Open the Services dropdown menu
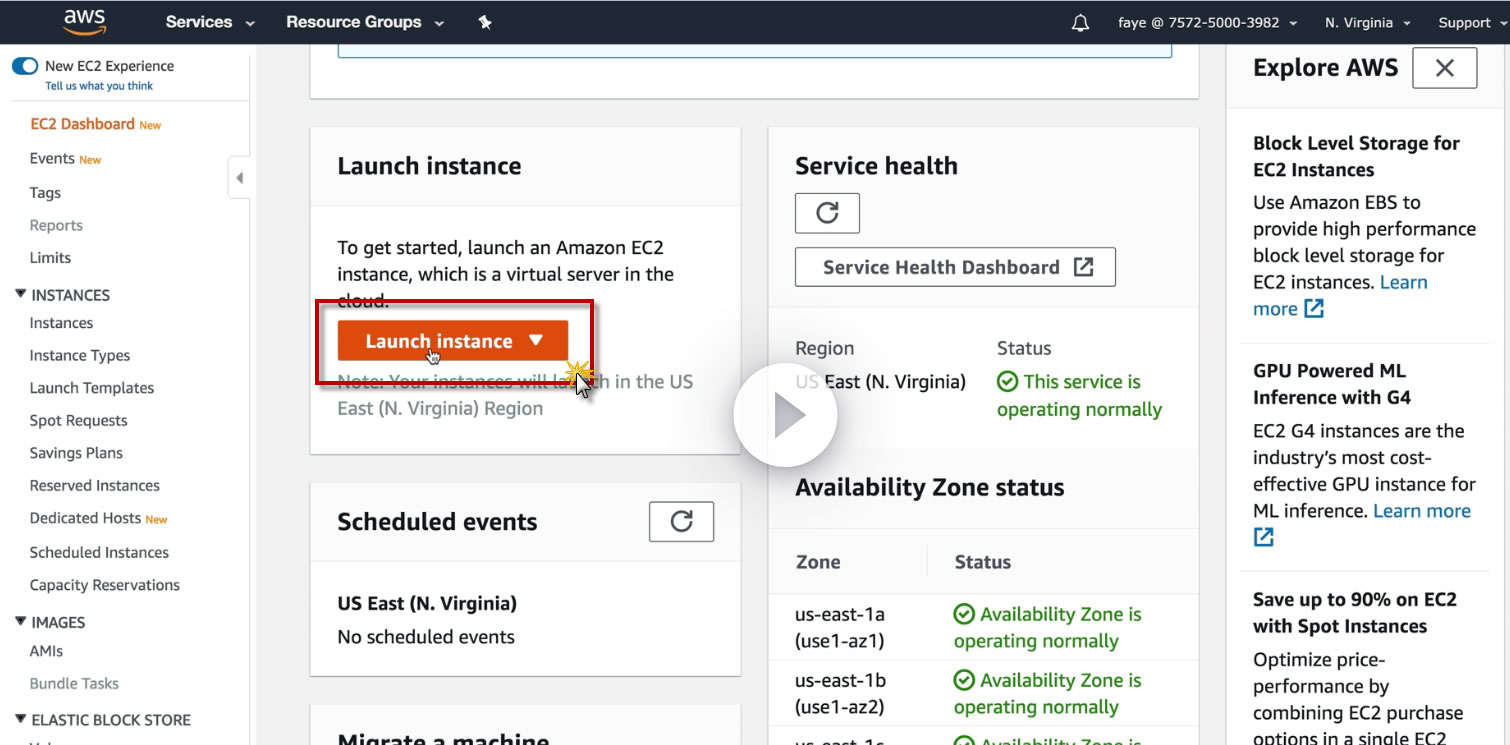This screenshot has width=1510, height=745. pos(210,22)
